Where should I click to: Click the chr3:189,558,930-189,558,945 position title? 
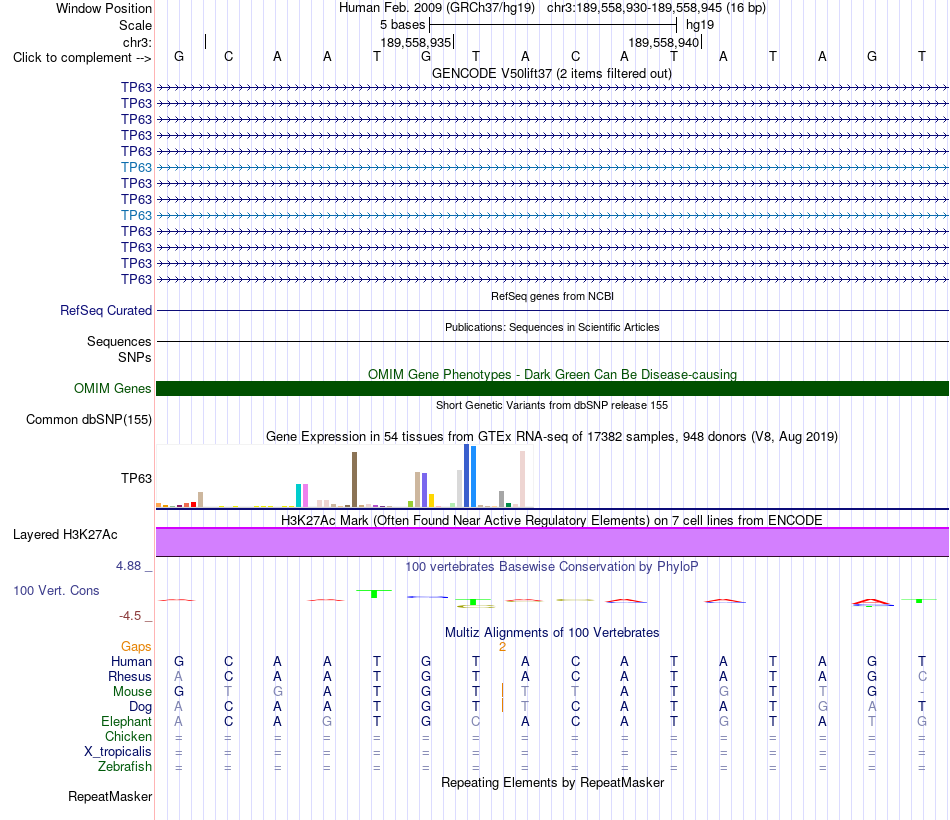tap(656, 8)
